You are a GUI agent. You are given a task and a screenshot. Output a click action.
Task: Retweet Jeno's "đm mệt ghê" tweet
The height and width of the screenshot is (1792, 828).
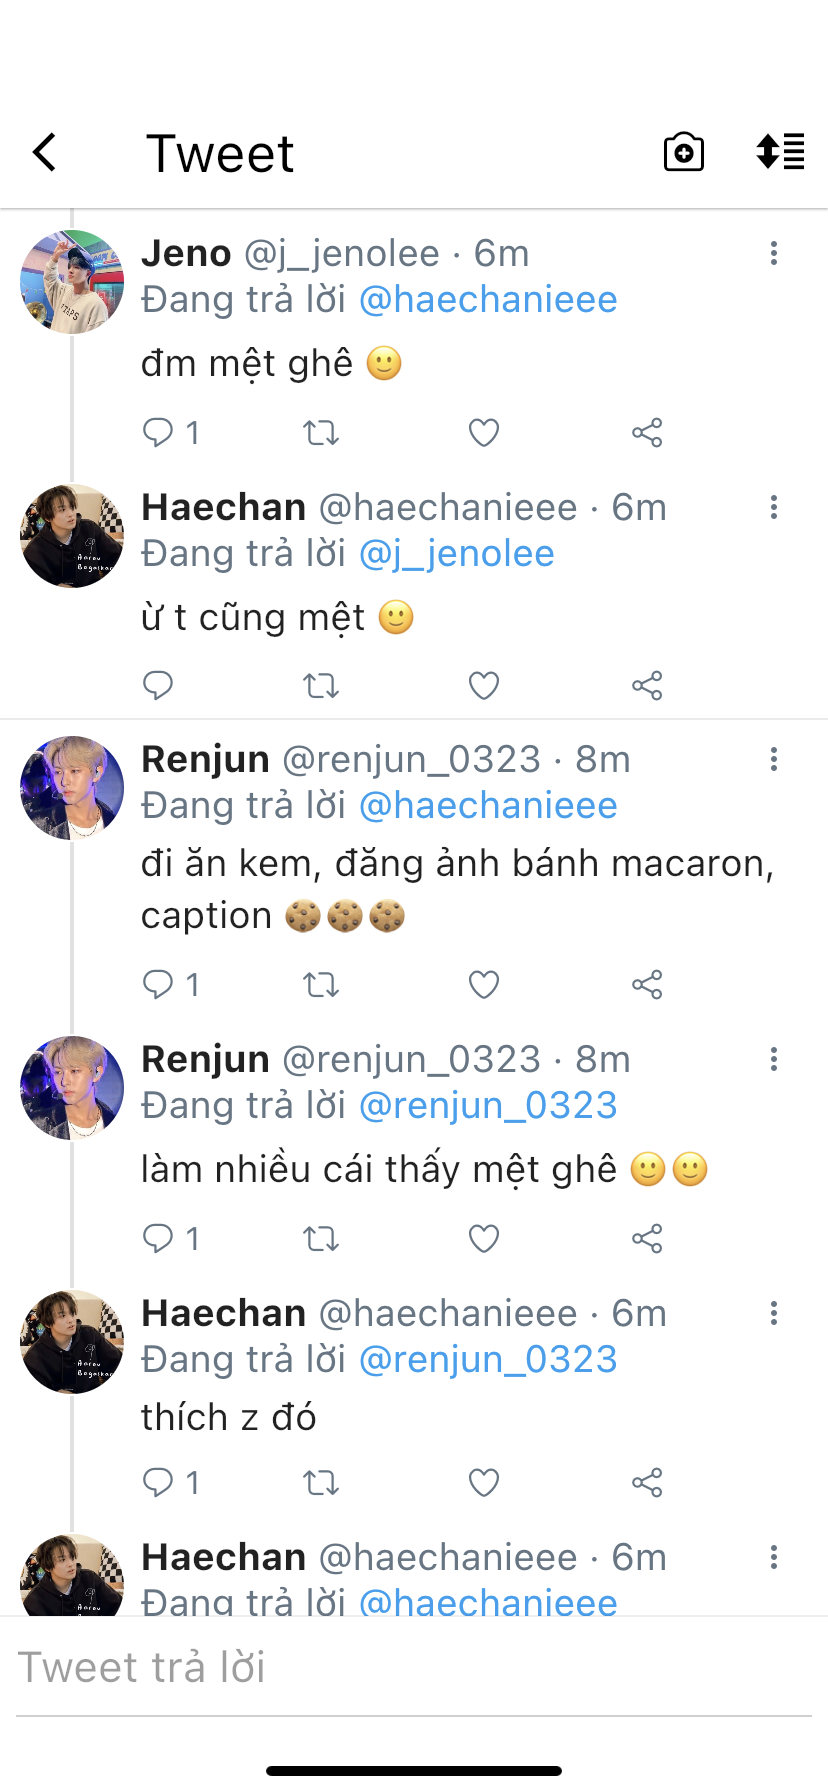(x=321, y=433)
